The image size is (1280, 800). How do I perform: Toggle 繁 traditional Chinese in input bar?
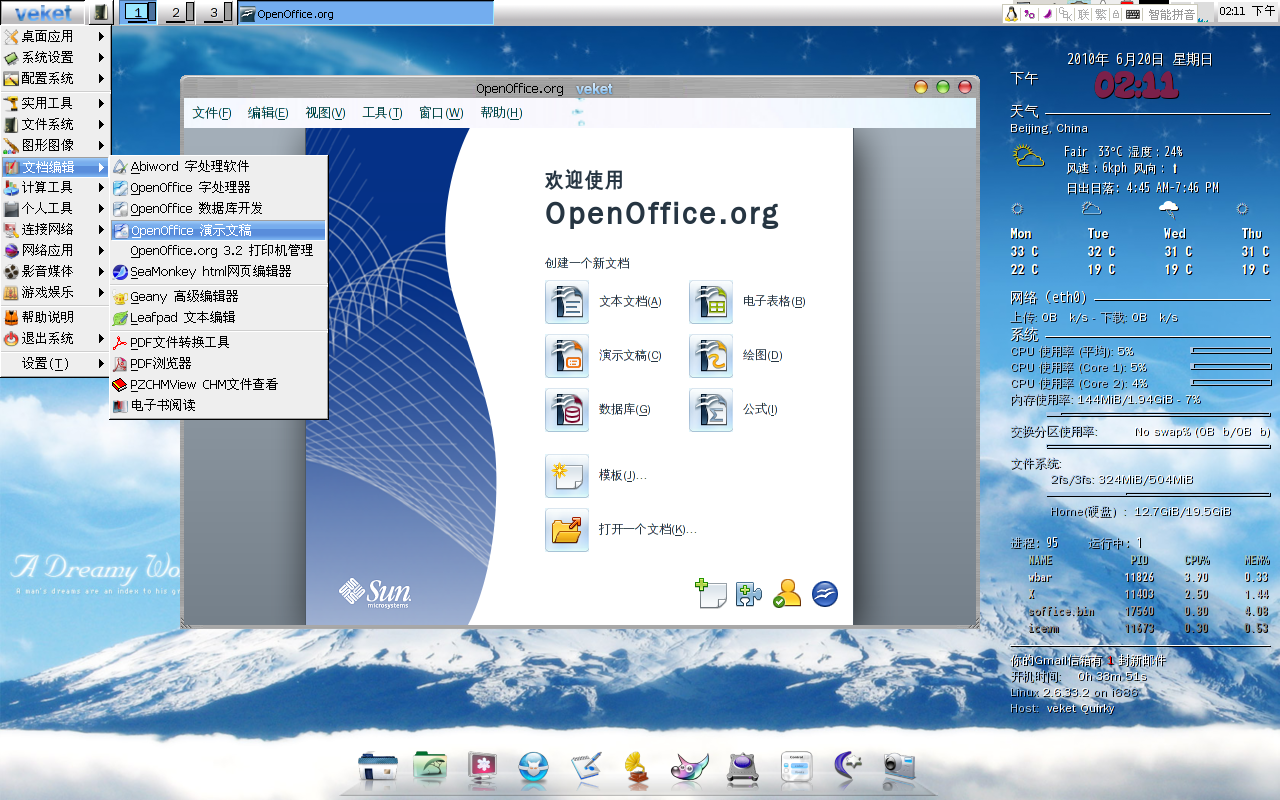tap(1101, 14)
